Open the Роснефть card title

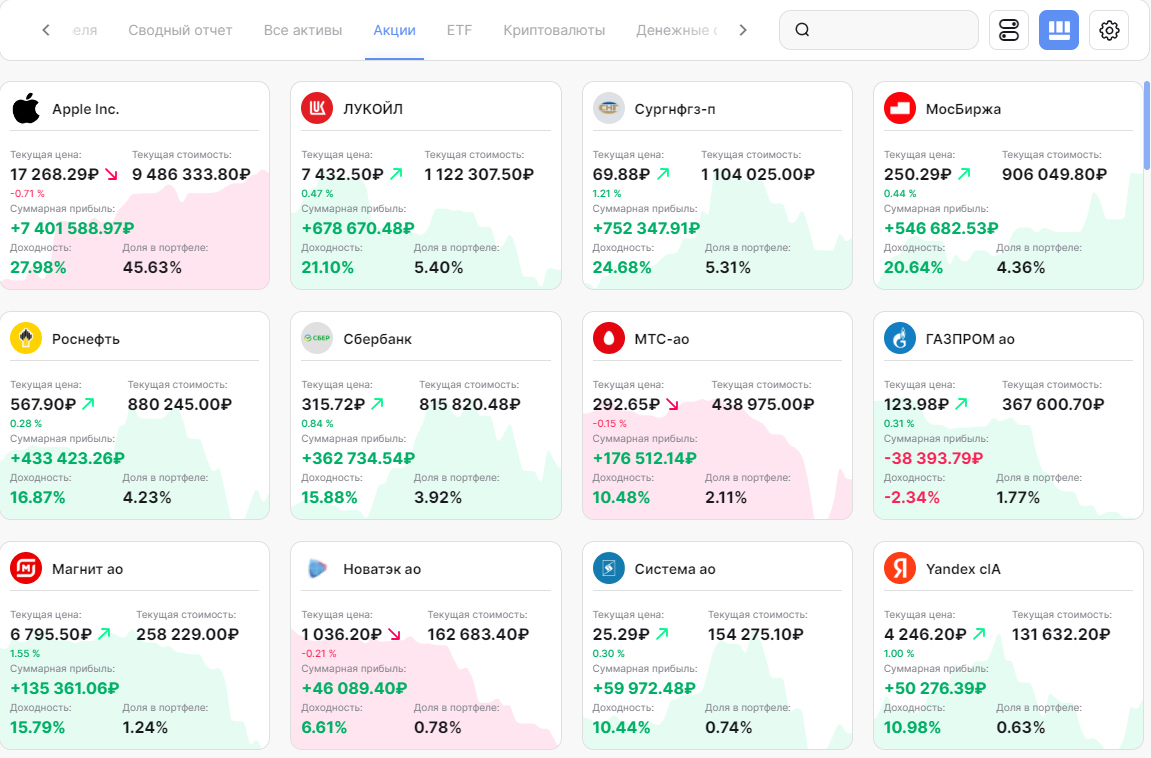(x=86, y=339)
